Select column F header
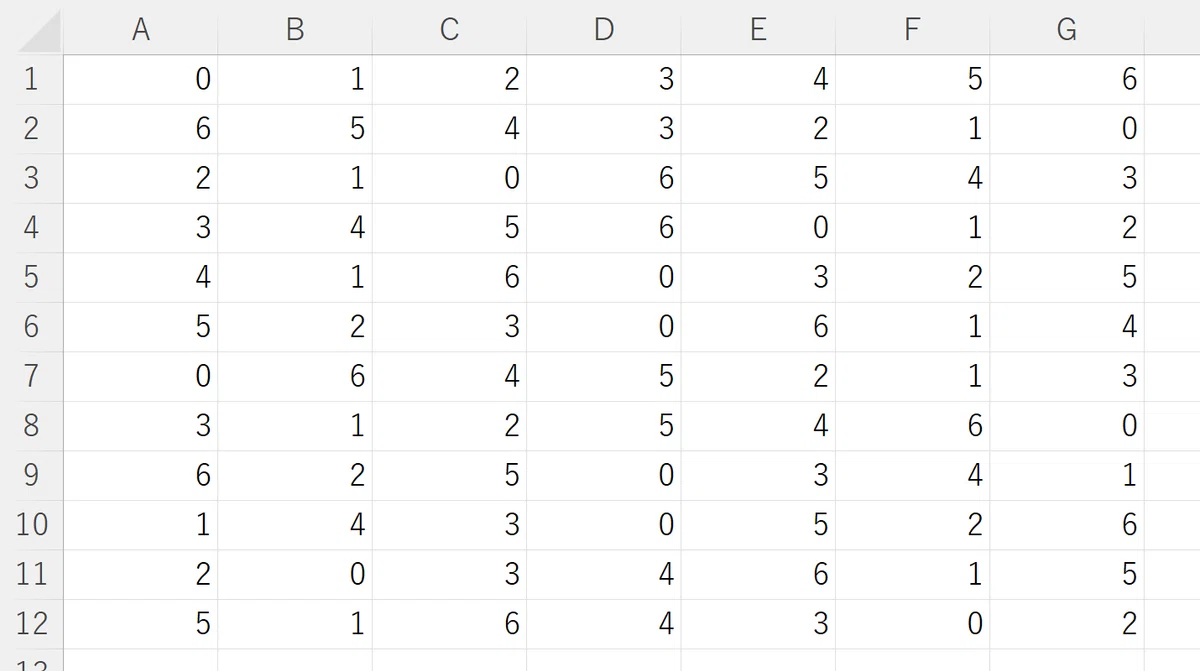This screenshot has height=671, width=1200. [x=912, y=28]
